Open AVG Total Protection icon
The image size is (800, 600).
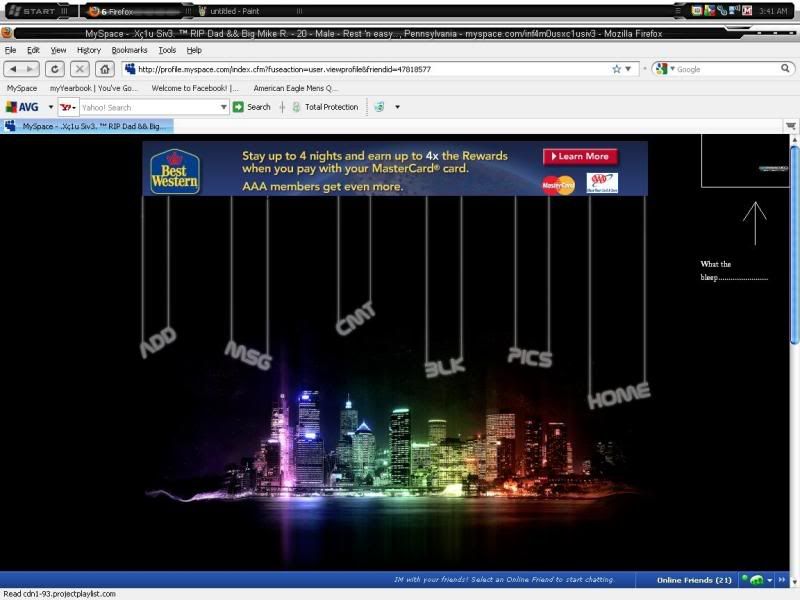click(x=296, y=107)
